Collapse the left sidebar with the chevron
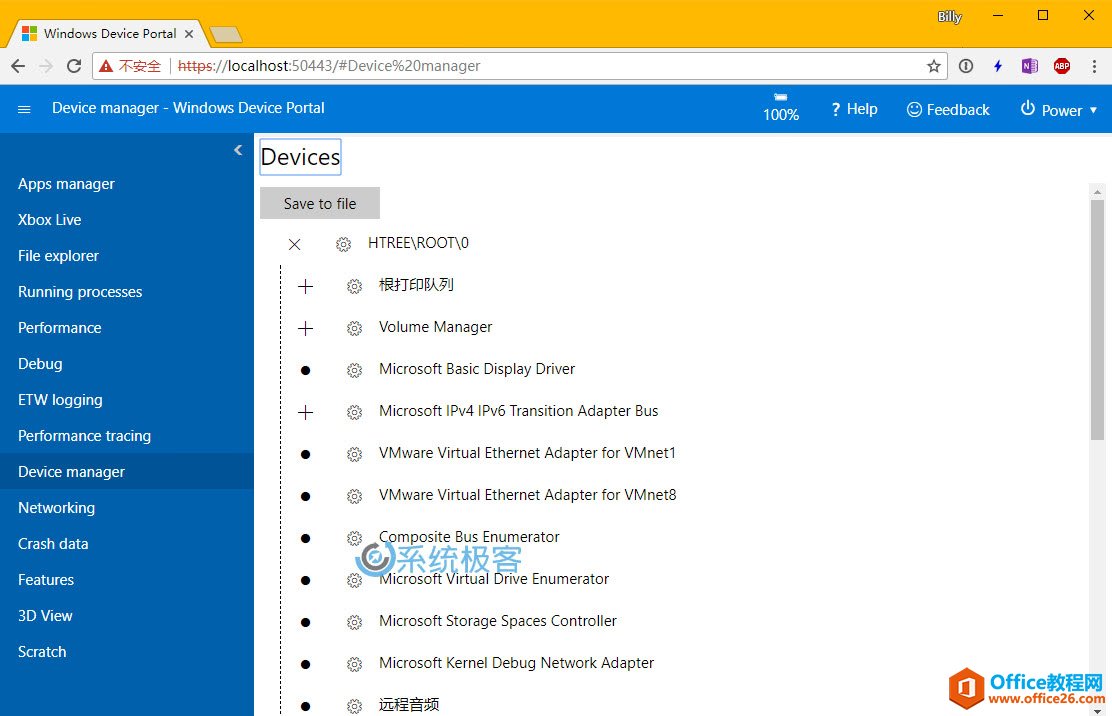 tap(238, 150)
